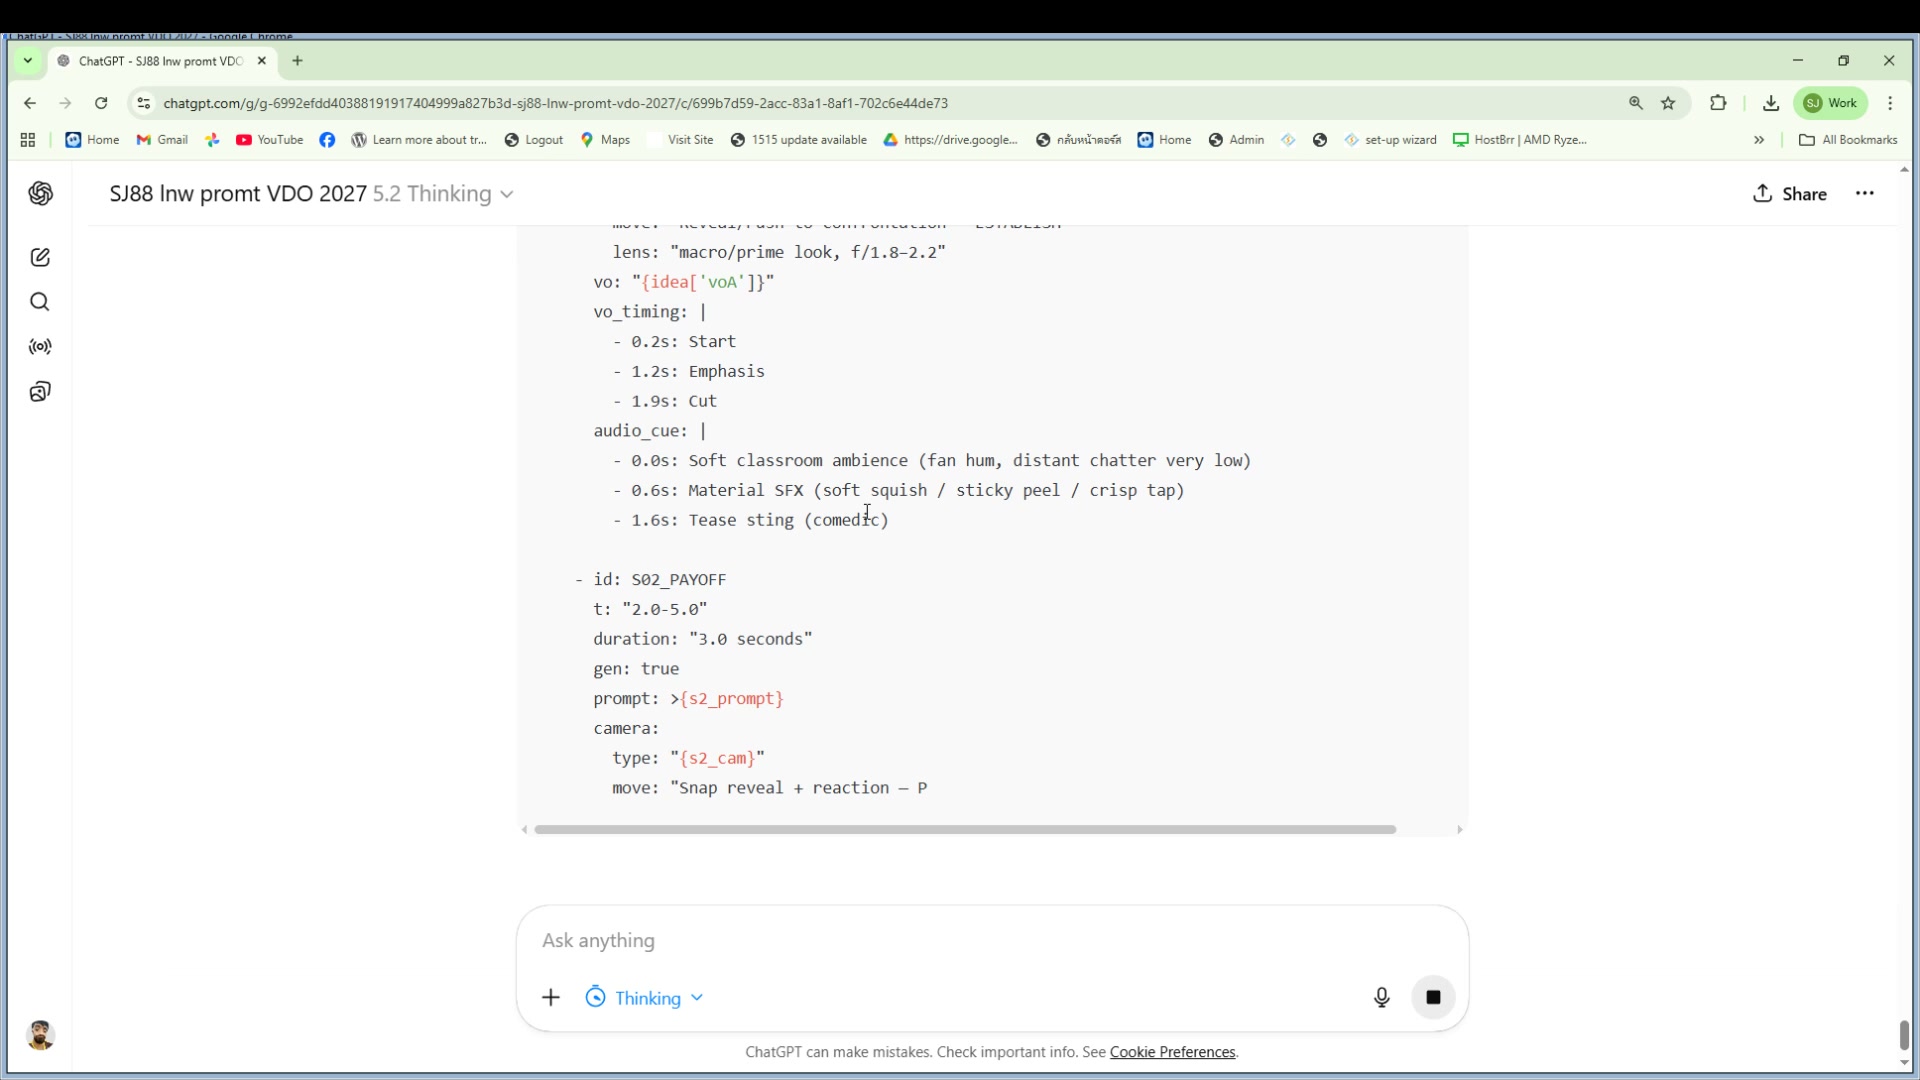Start a new chat via the pencil icon
Image resolution: width=1920 pixels, height=1080 pixels.
(40, 258)
